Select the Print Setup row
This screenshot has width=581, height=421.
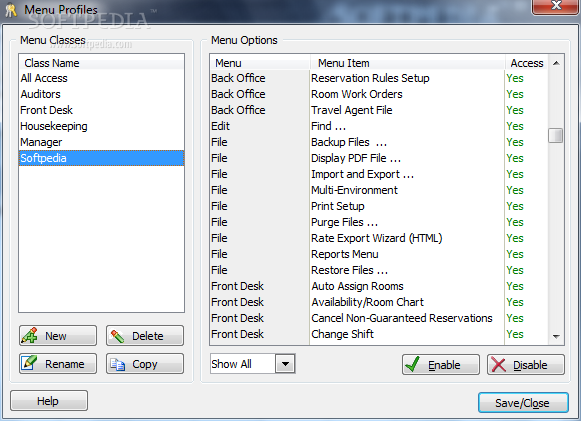point(379,206)
